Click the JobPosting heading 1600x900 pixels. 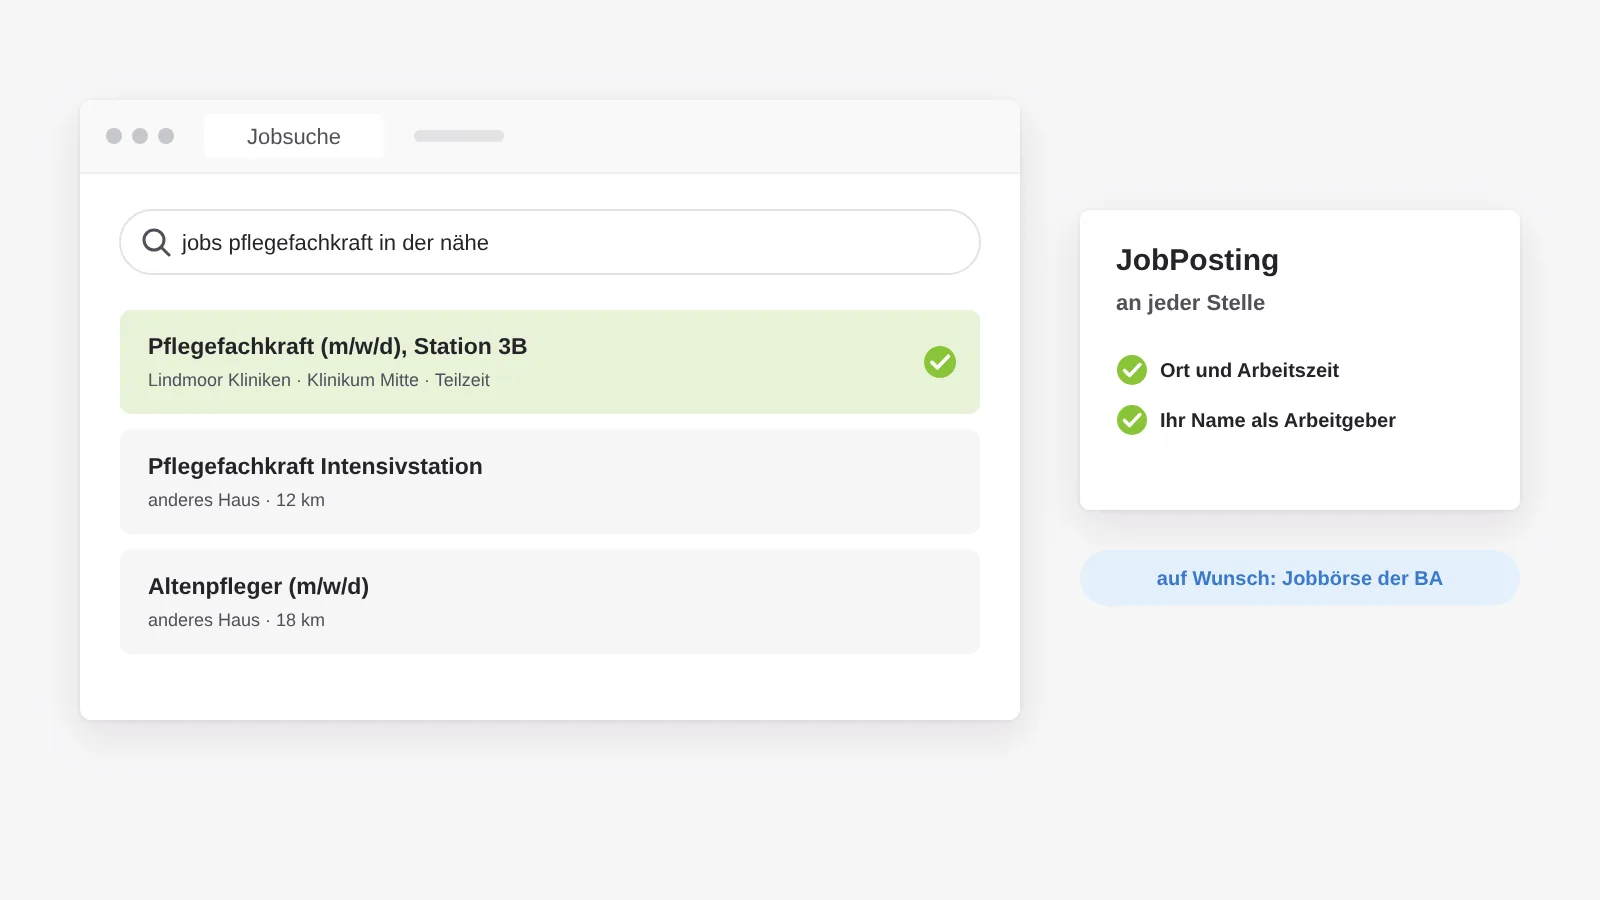pos(1197,260)
